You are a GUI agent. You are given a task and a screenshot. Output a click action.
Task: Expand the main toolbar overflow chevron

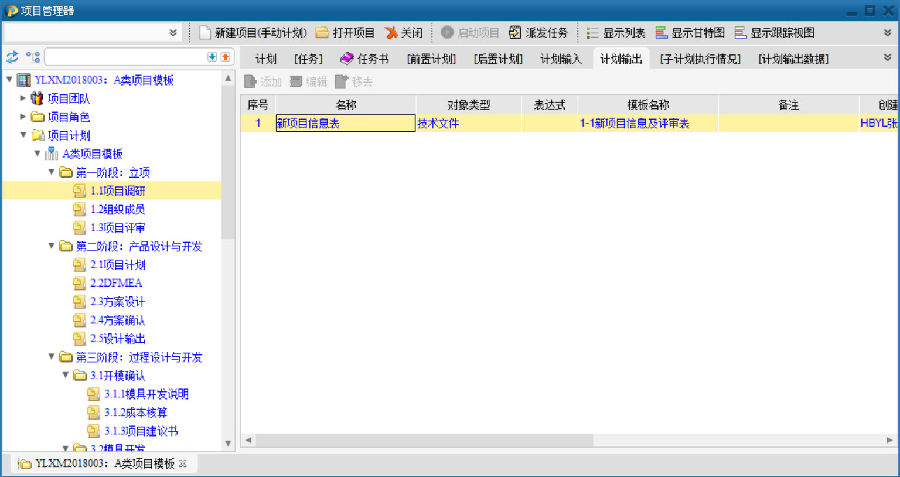(x=887, y=33)
